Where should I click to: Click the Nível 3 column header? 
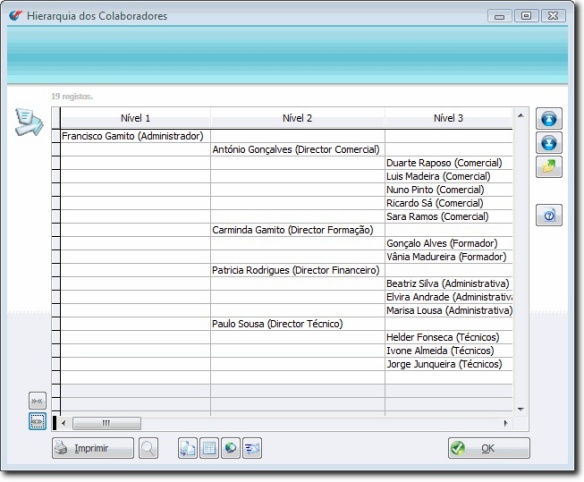point(448,118)
